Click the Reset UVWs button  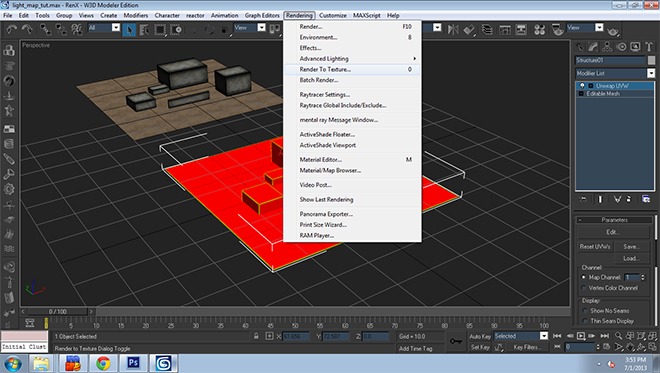[595, 247]
